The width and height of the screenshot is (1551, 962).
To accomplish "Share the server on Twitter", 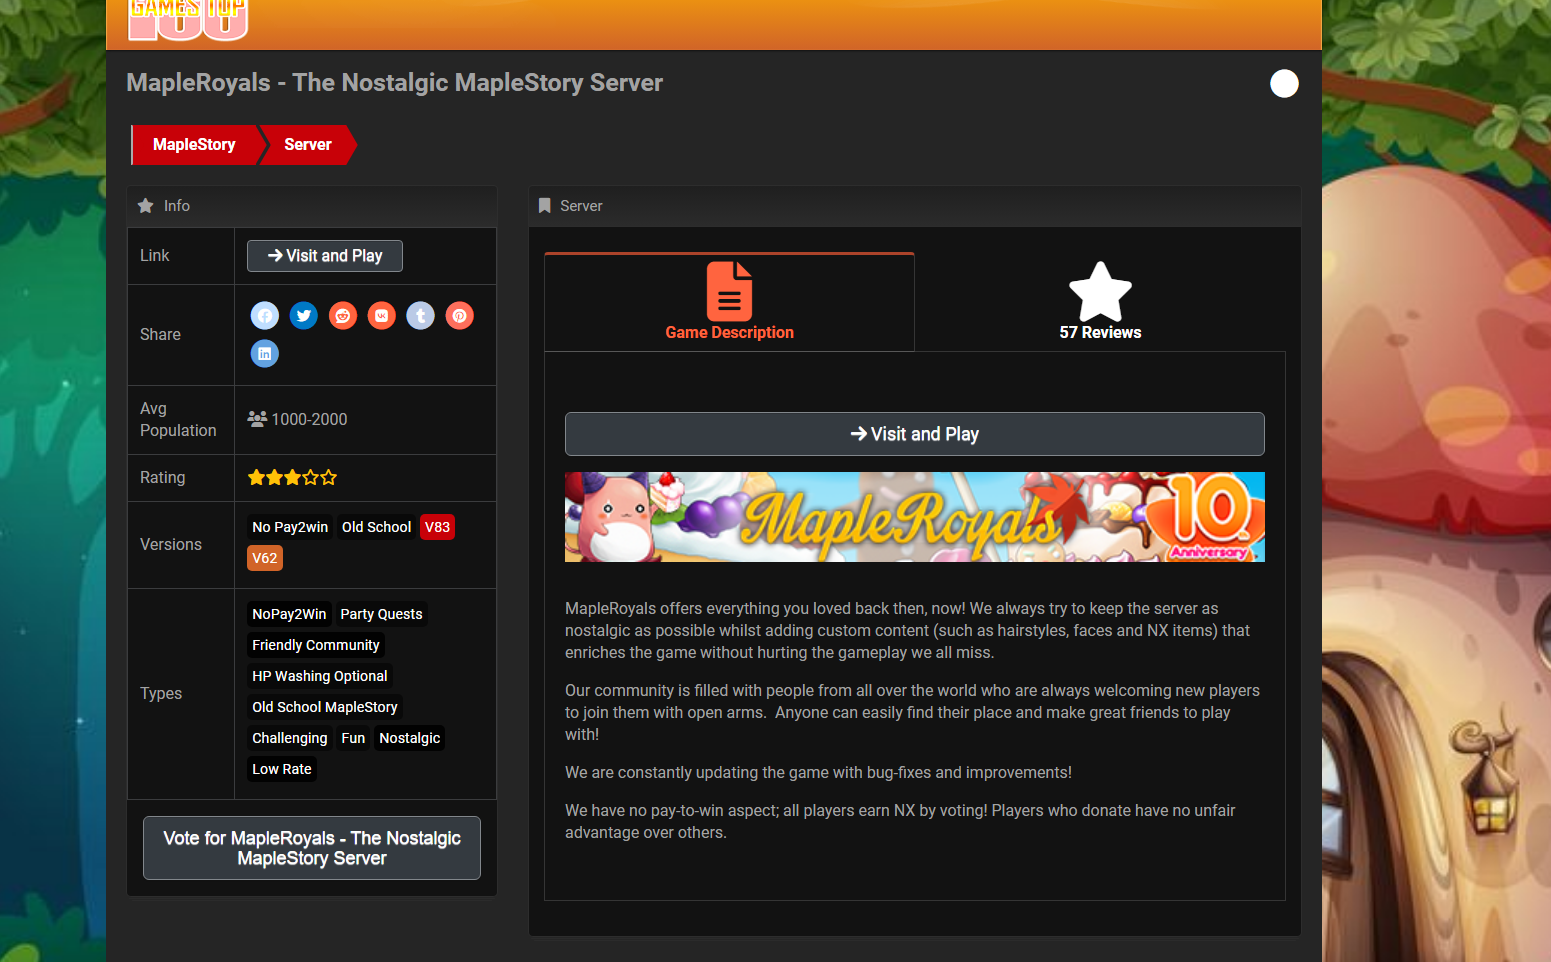I will 303,316.
